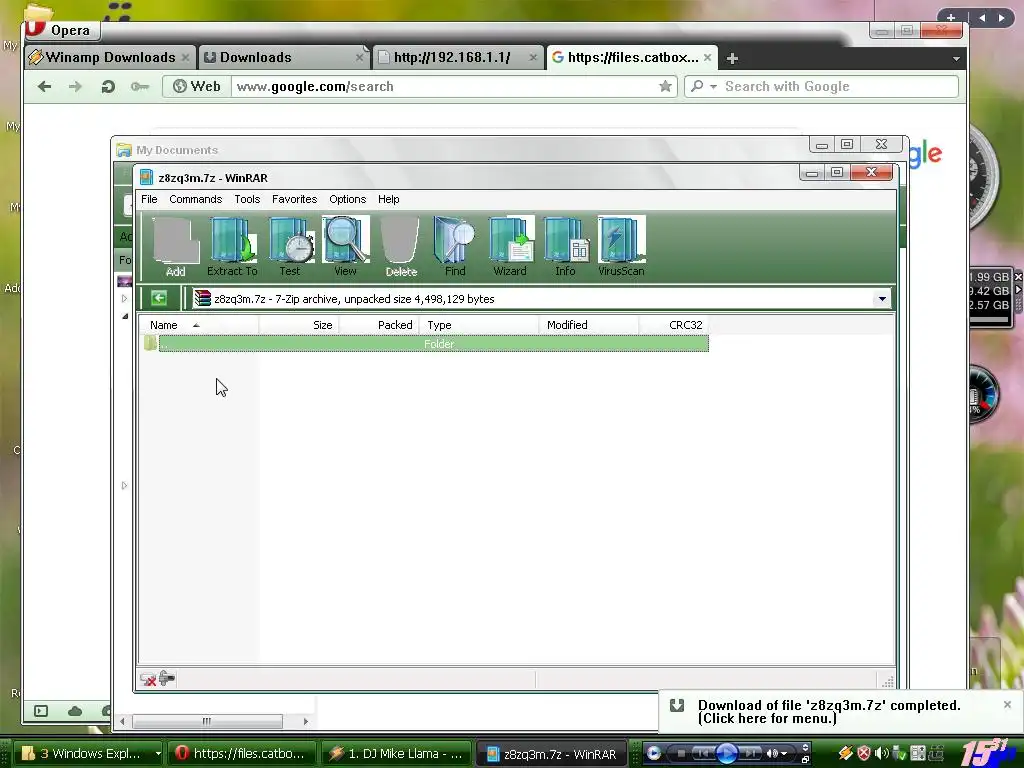This screenshot has width=1024, height=768.
Task: Click the Opera address bar URL field
Action: (444, 86)
